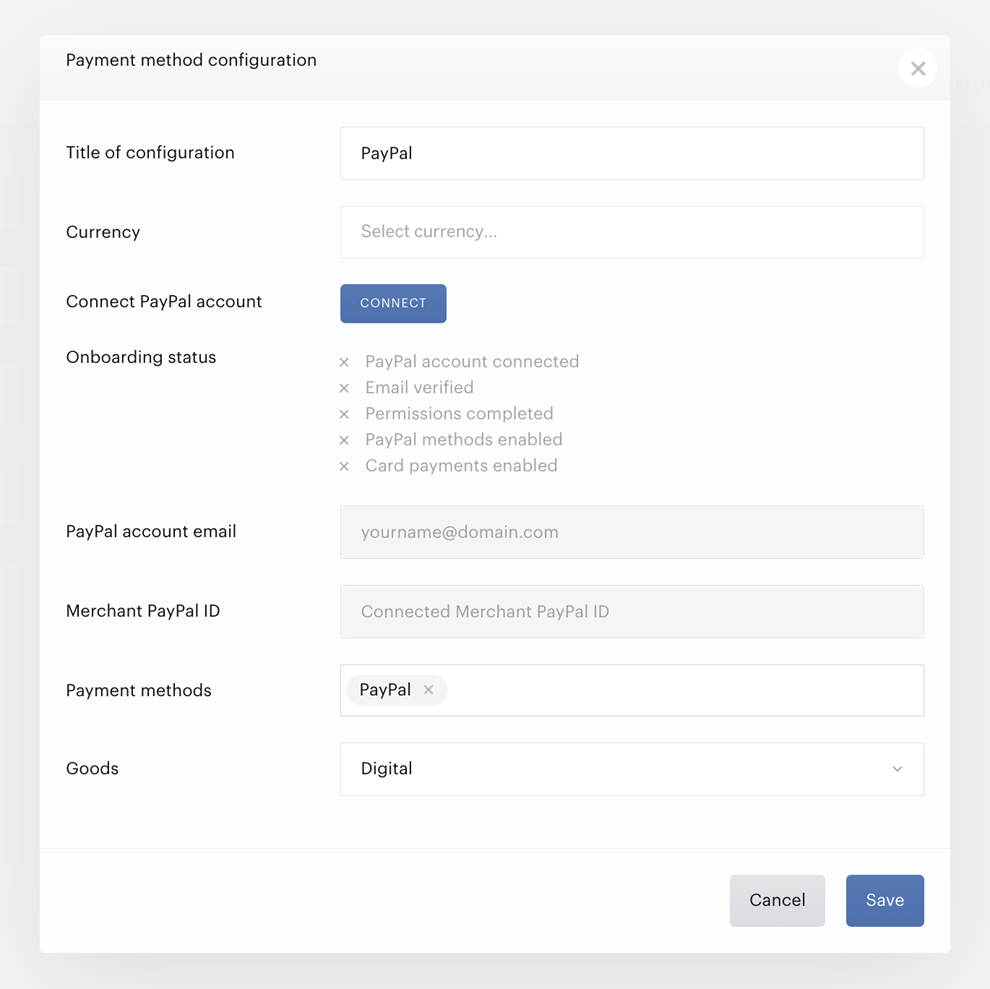The width and height of the screenshot is (990, 989).
Task: Click the PayPal account connected text
Action: click(x=472, y=361)
